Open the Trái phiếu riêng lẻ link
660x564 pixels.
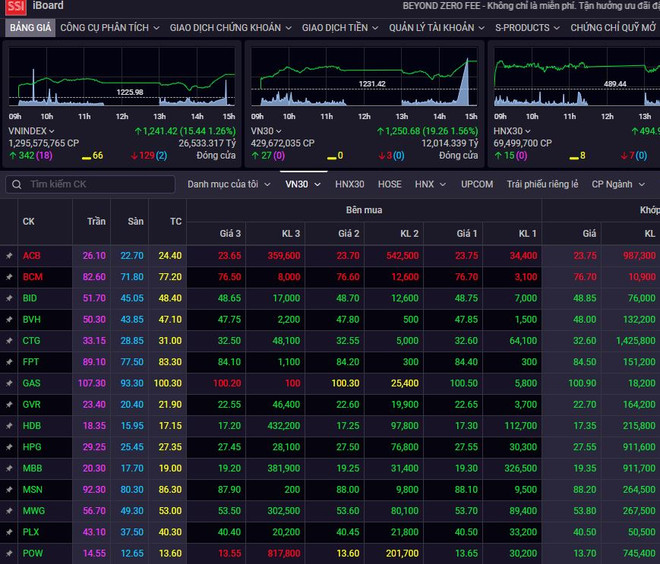(x=542, y=184)
